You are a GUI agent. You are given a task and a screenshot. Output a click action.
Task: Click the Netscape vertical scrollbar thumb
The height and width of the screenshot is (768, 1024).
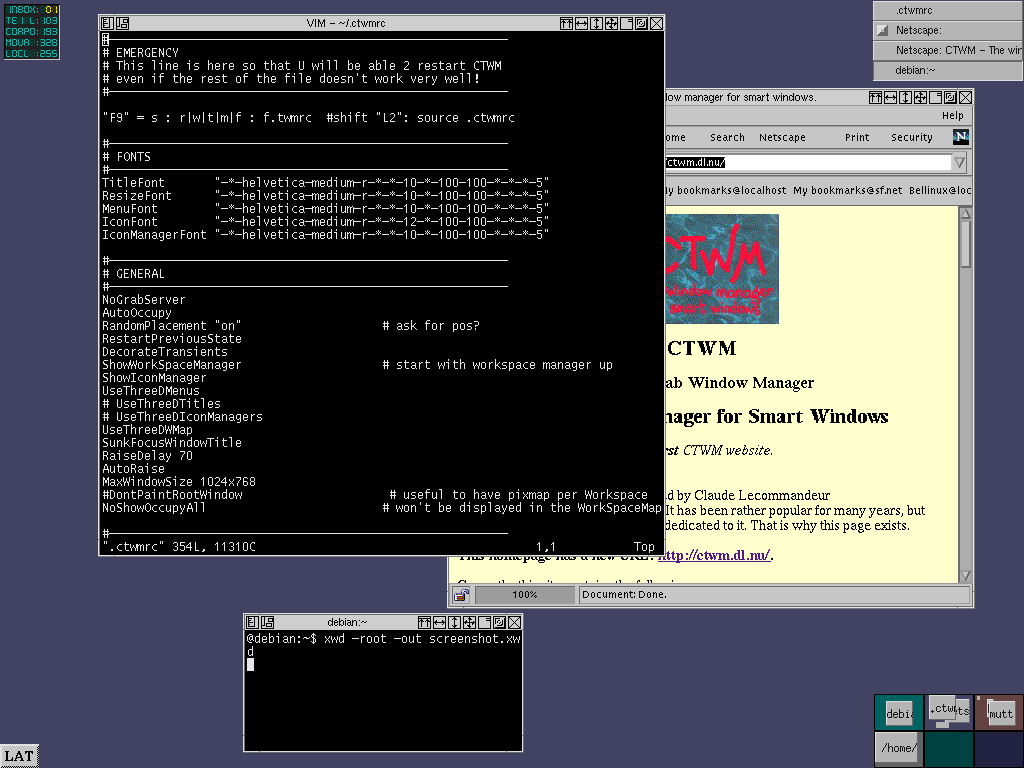[x=965, y=244]
